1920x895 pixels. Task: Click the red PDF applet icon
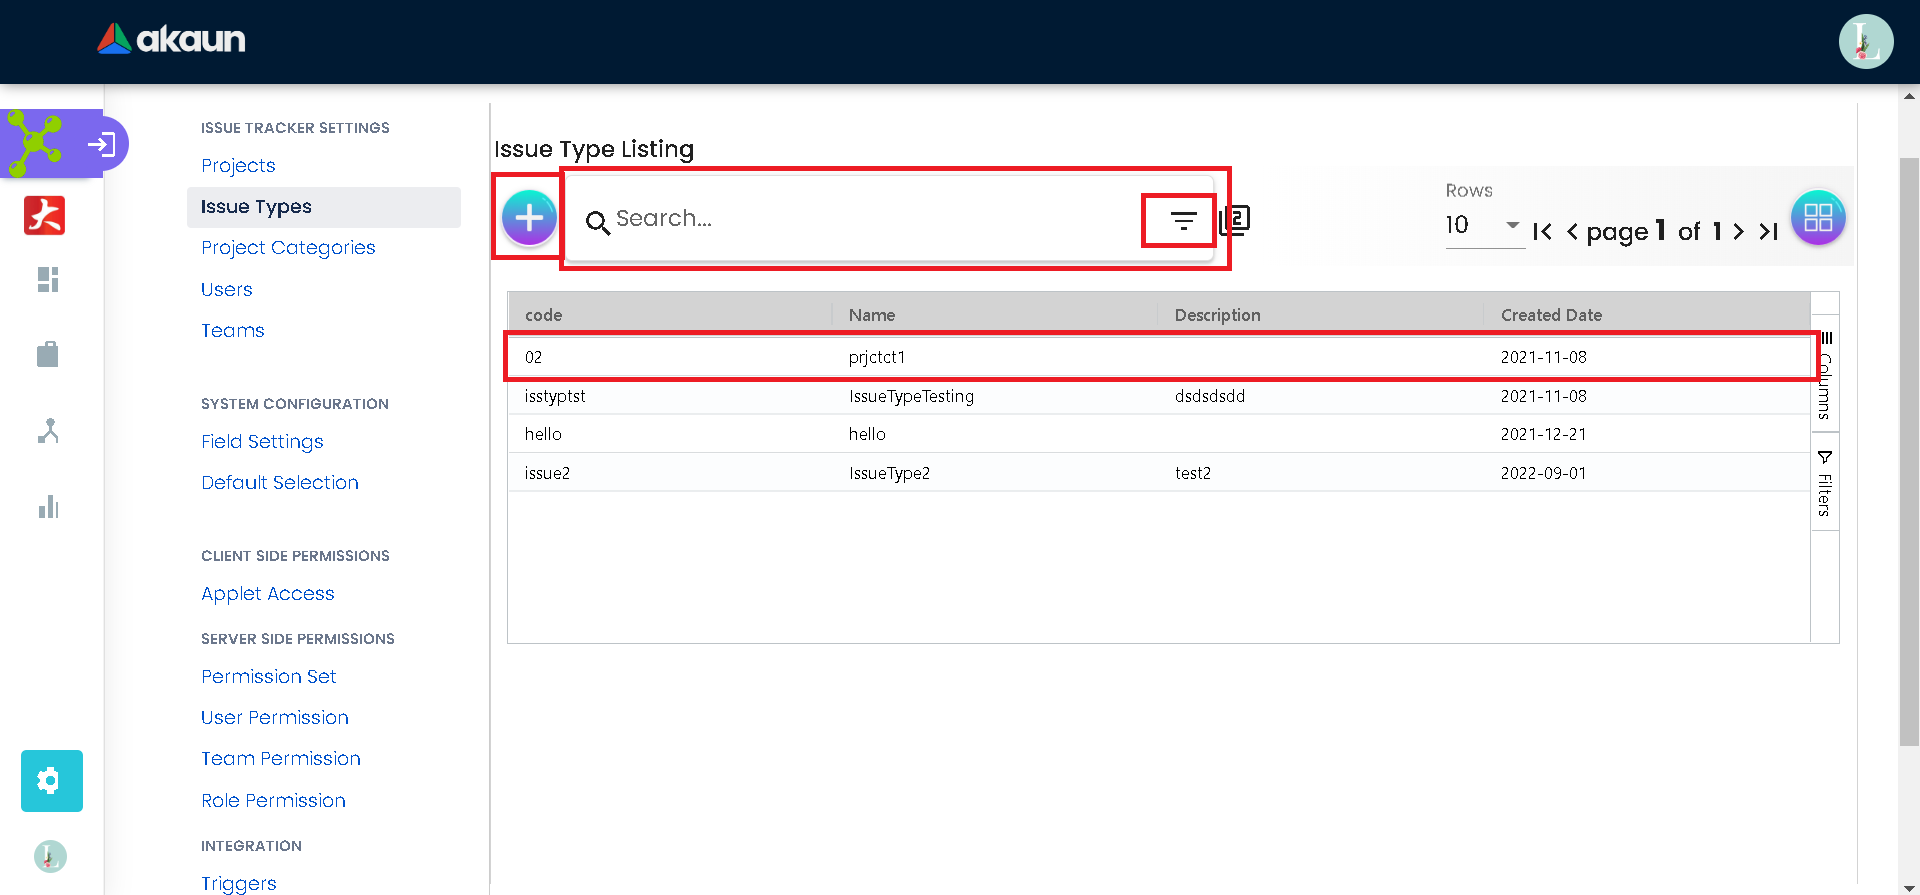[45, 216]
